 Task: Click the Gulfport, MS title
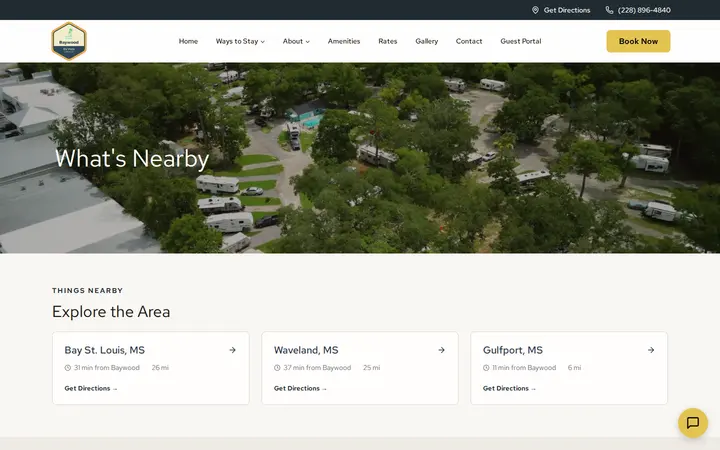coord(513,350)
